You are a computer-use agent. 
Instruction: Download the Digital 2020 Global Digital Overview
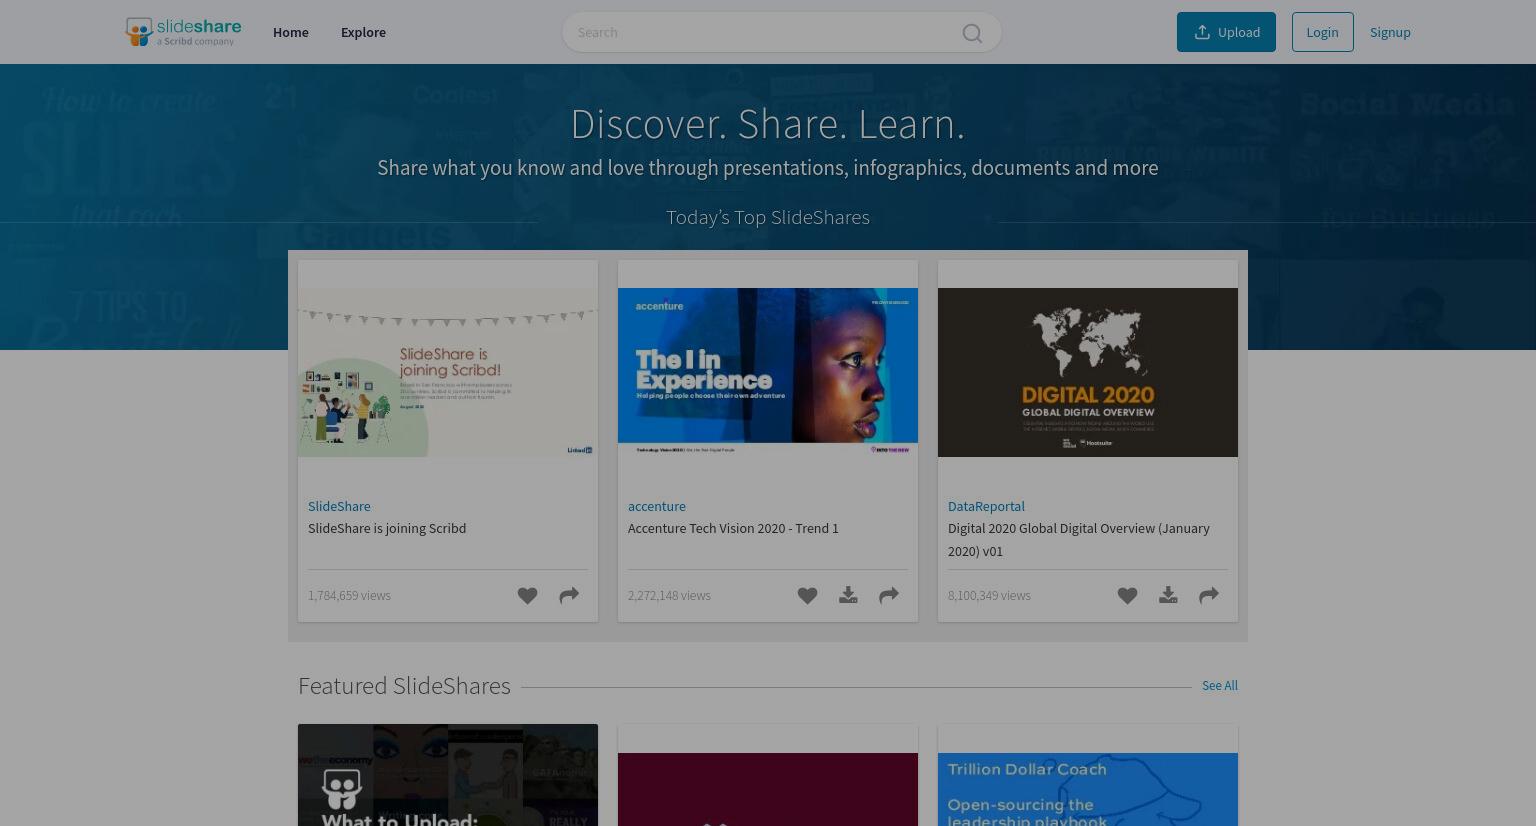(1168, 596)
